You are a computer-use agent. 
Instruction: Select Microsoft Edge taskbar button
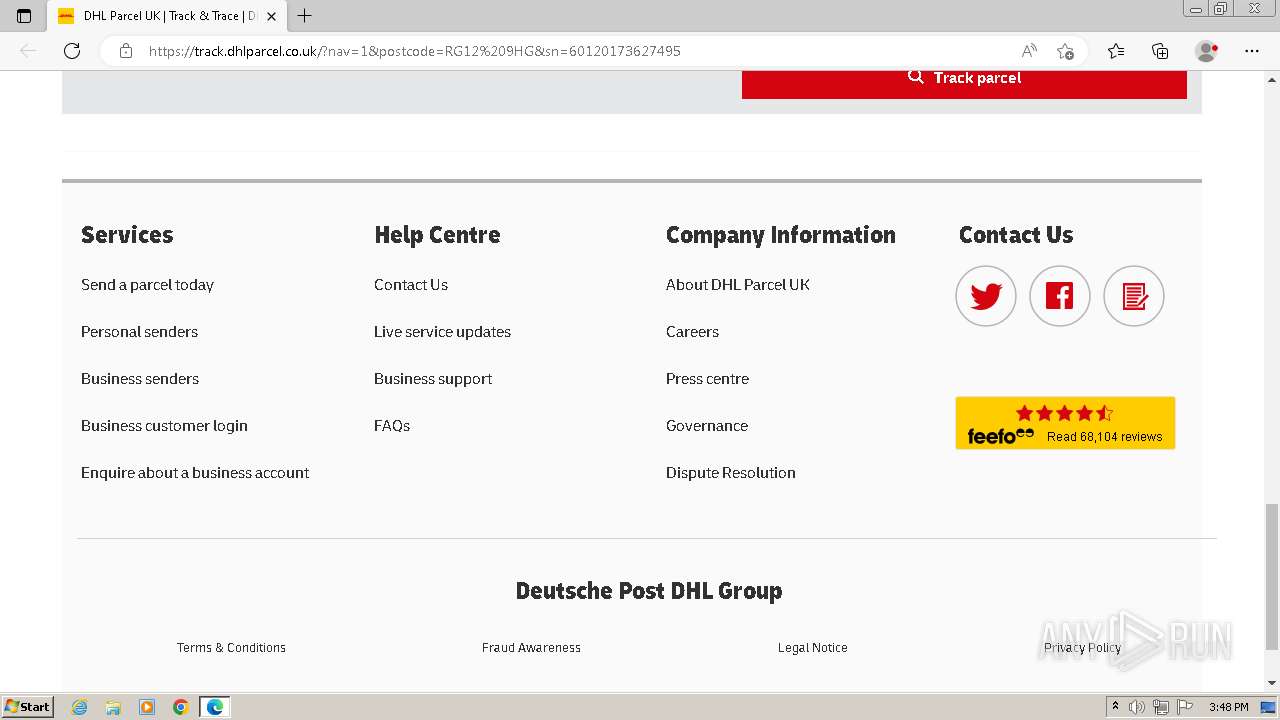[215, 707]
